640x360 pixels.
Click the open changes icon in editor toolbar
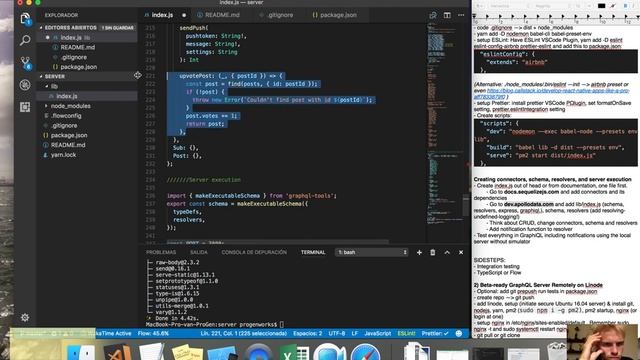click(433, 15)
